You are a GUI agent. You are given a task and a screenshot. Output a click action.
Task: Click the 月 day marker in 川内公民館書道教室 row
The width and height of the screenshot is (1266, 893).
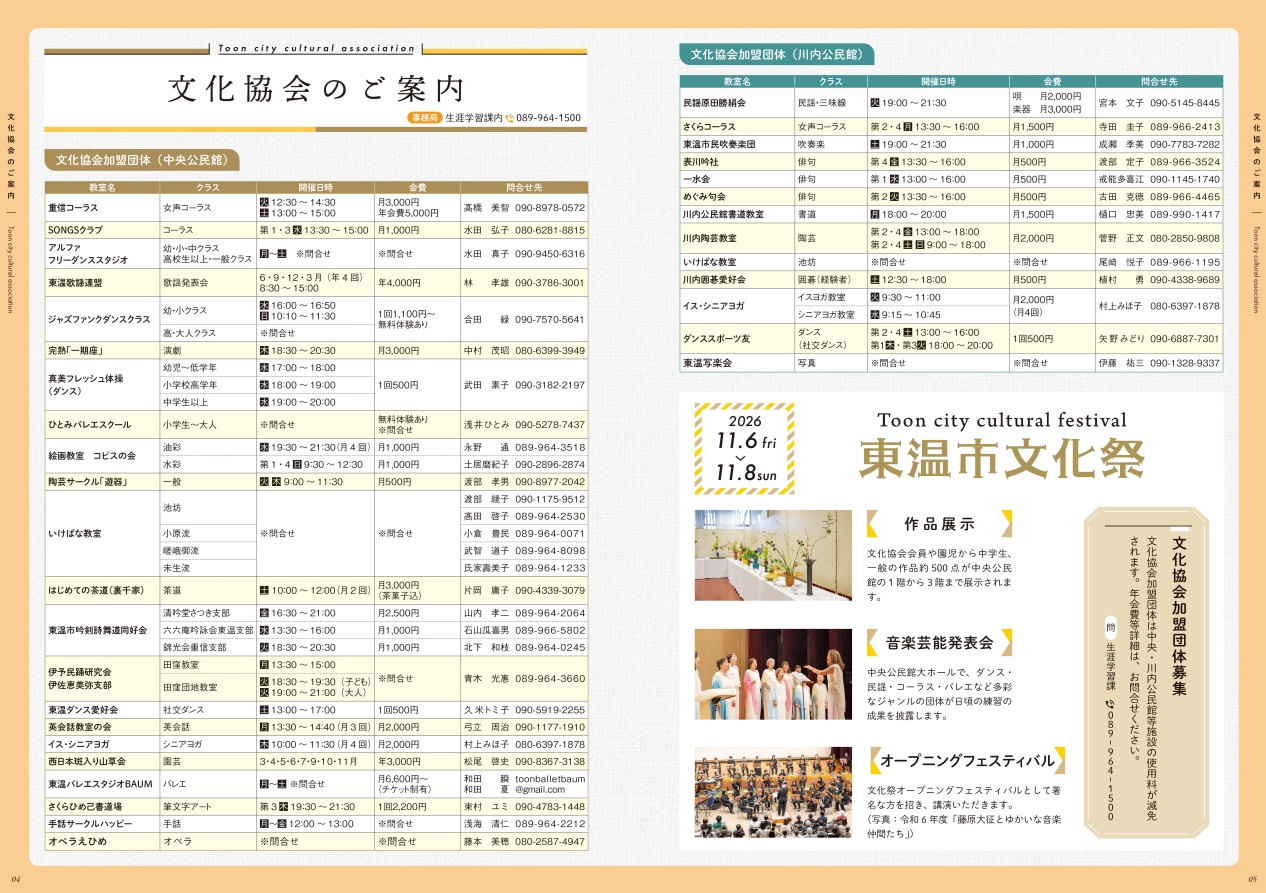(875, 215)
